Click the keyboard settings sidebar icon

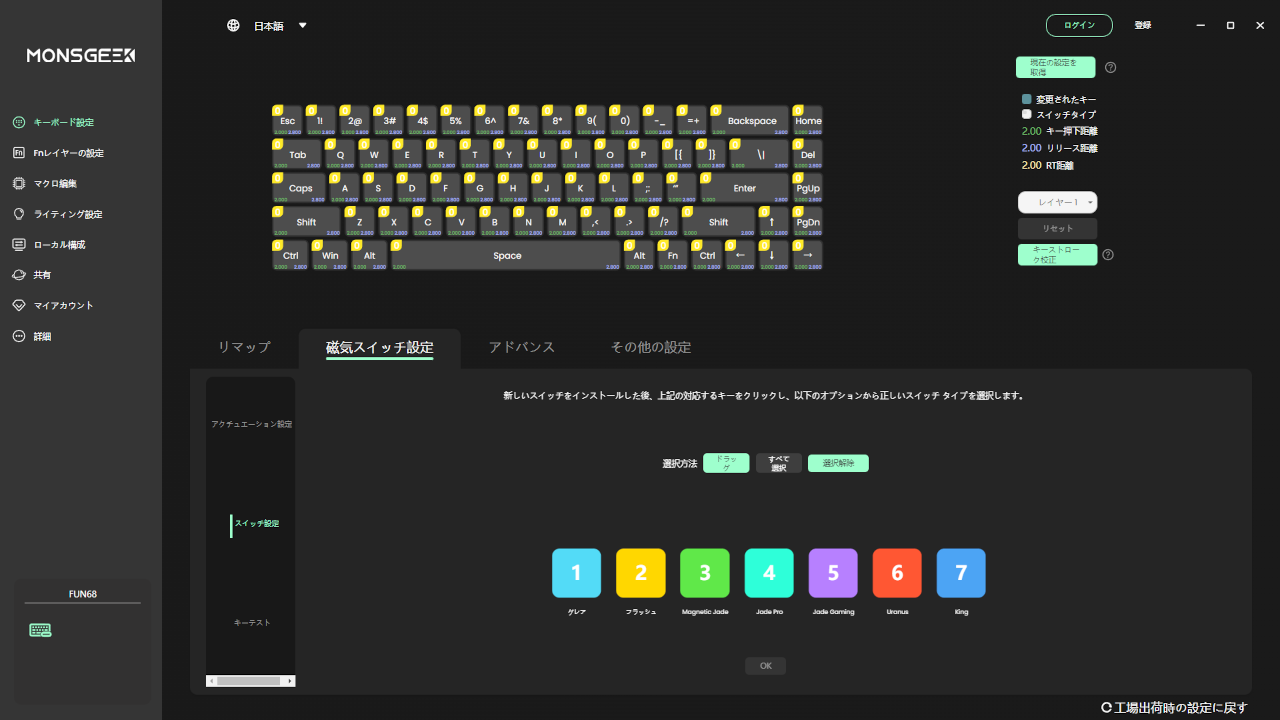(18, 122)
